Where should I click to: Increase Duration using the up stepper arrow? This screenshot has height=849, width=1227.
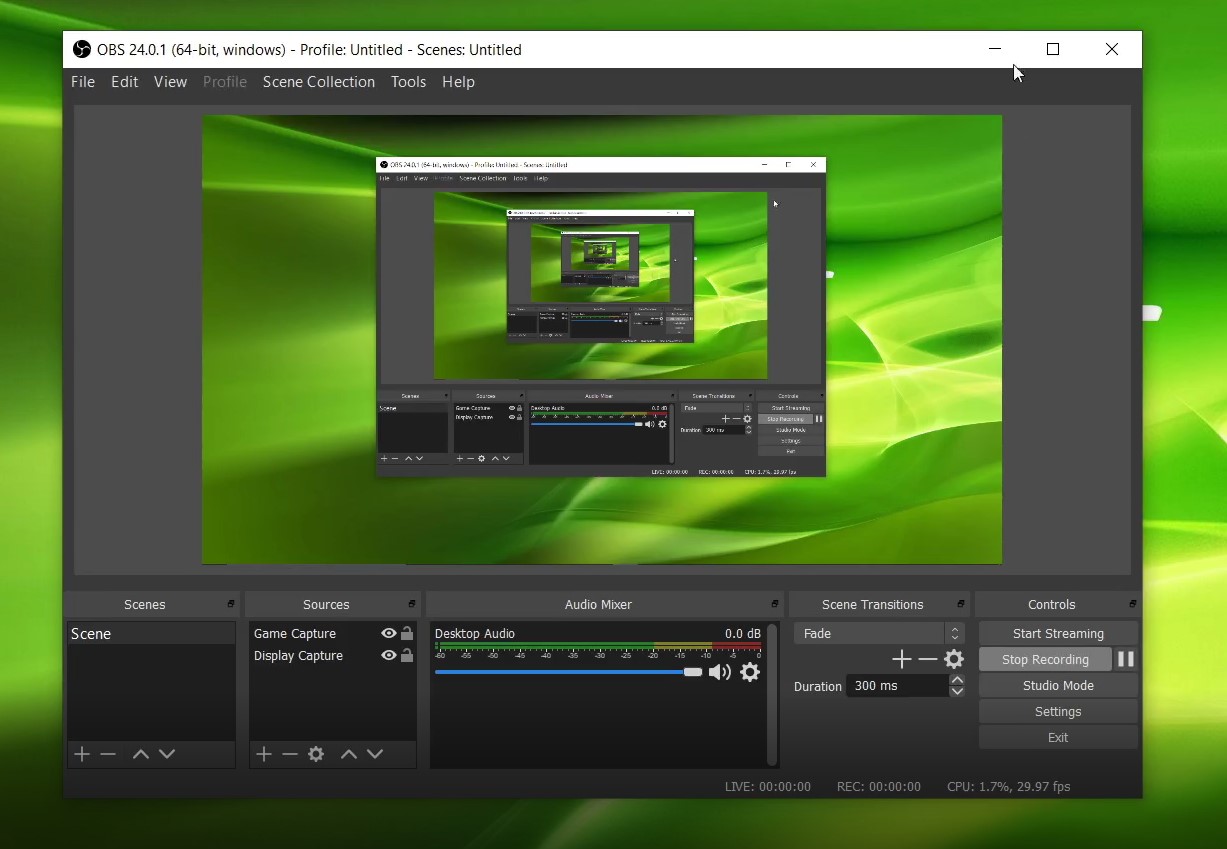coord(957,679)
